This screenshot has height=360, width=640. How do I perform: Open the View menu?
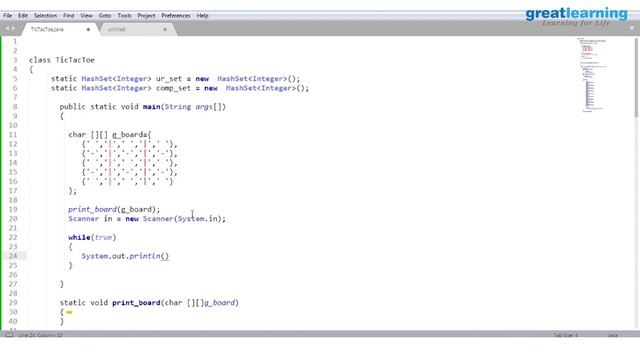pos(86,16)
